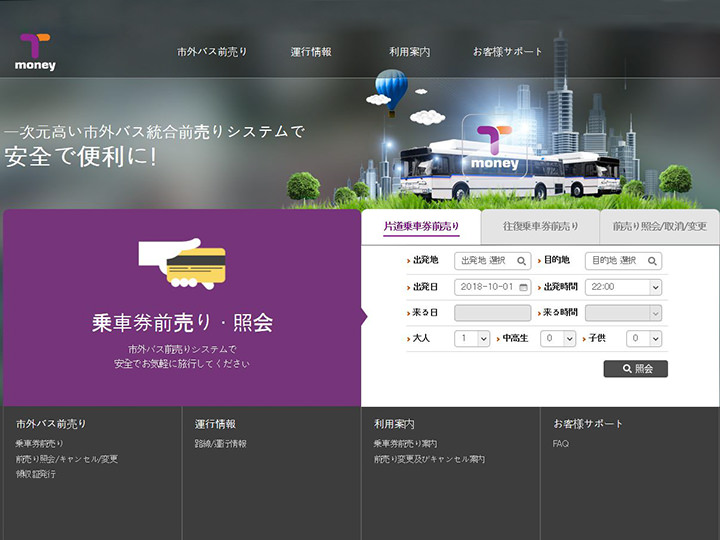Click the hand holding card icon
The height and width of the screenshot is (540, 720).
click(x=182, y=263)
